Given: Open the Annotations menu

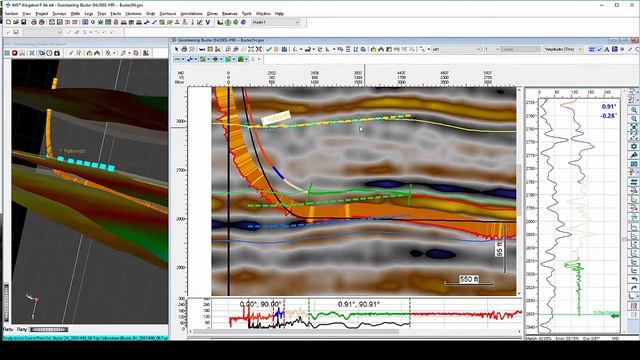Looking at the screenshot, I should [191, 13].
